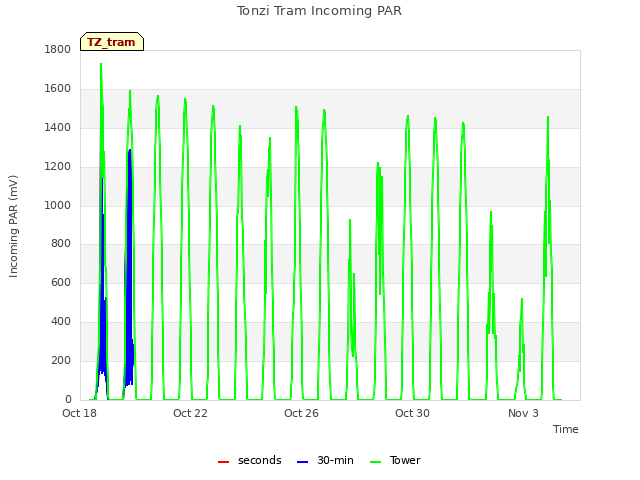640x480 pixels.
Task: Click the blue 30-min legend swatch
Action: (x=302, y=462)
